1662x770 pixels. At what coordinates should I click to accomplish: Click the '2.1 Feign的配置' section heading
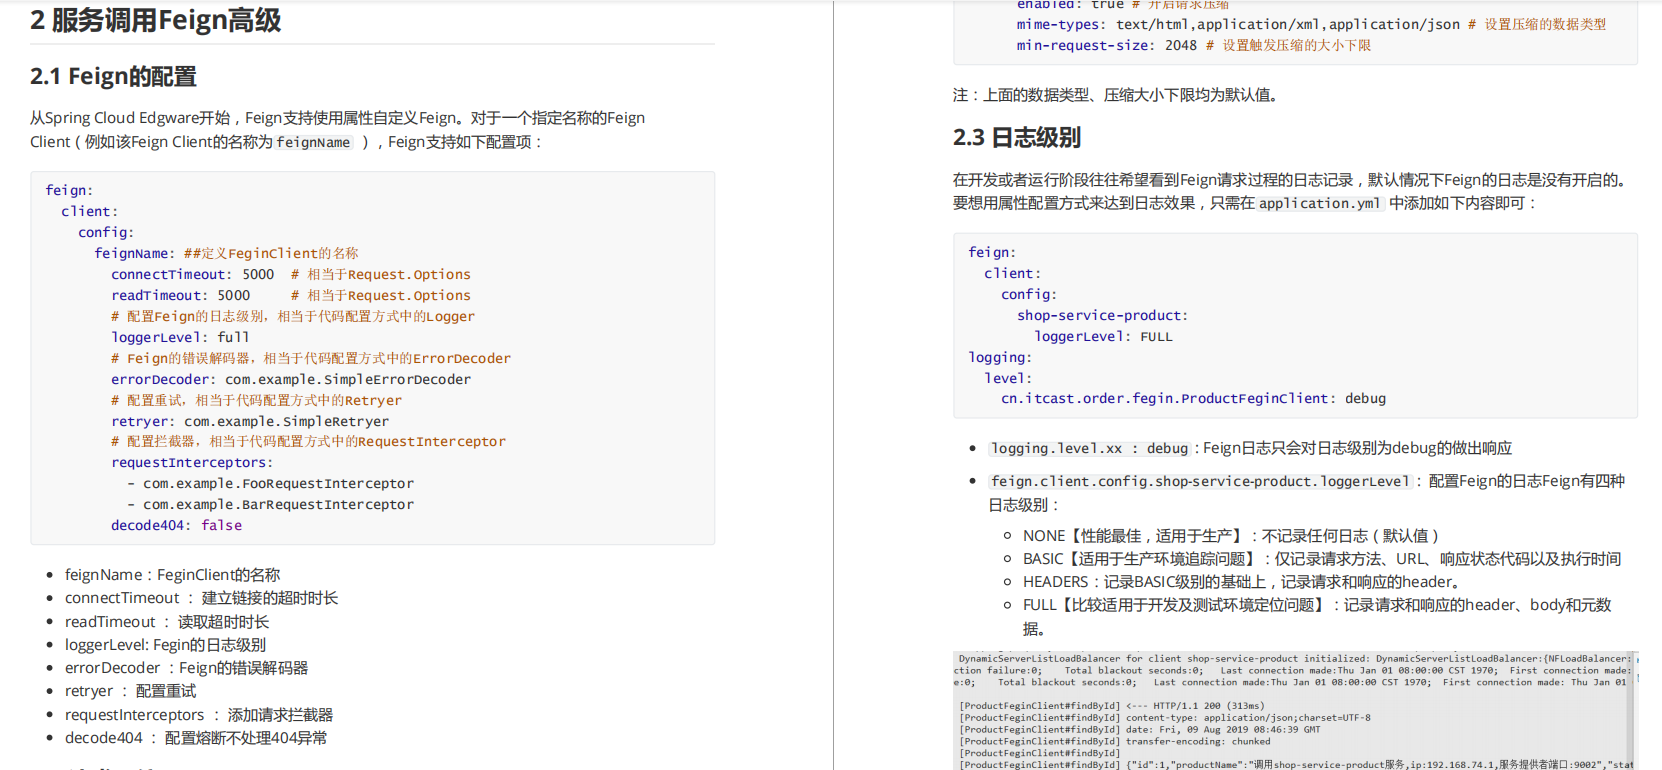click(x=113, y=76)
